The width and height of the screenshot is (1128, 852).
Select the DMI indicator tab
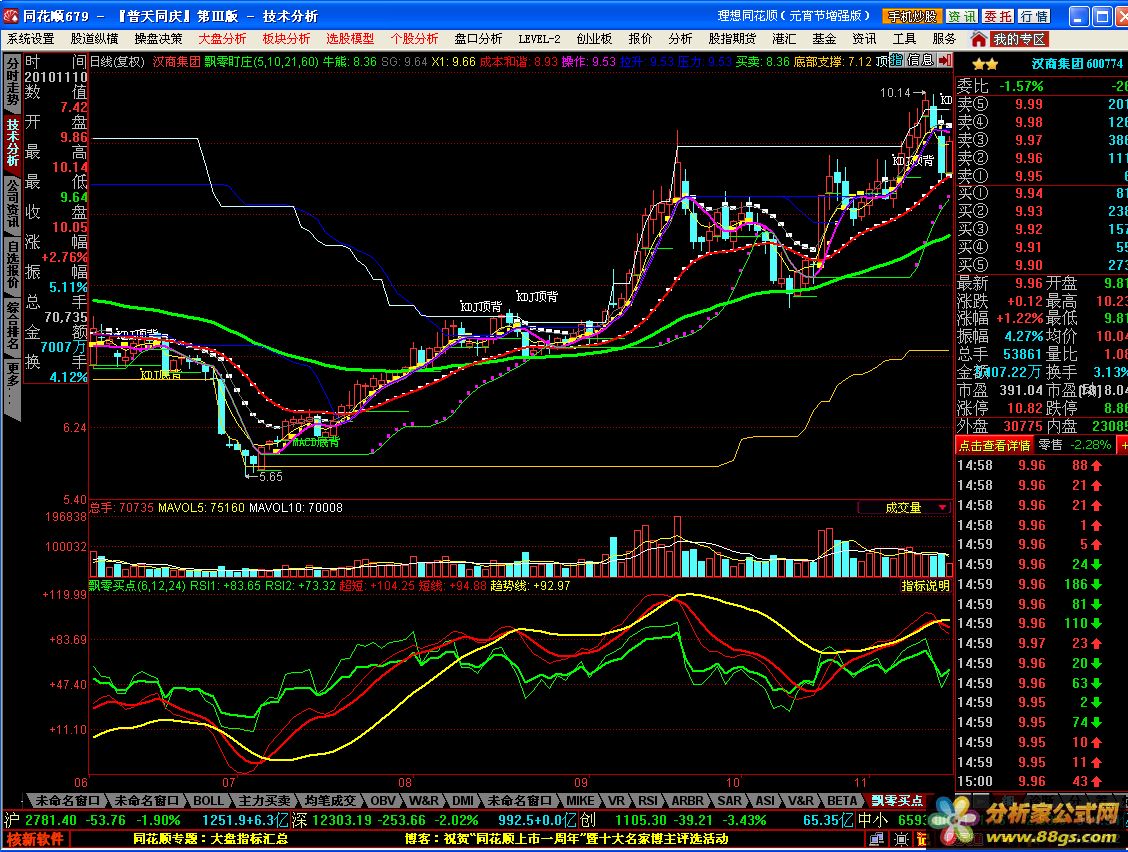(x=463, y=800)
